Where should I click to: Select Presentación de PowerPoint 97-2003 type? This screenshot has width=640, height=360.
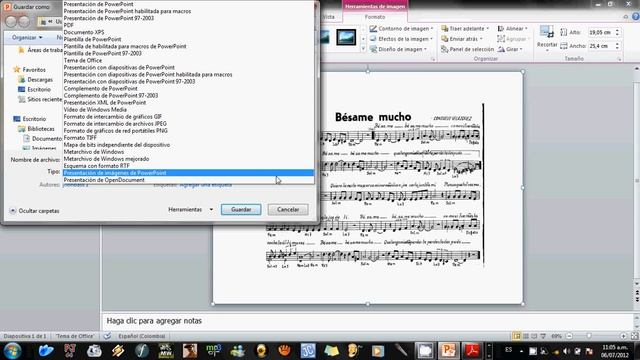pyautogui.click(x=189, y=18)
